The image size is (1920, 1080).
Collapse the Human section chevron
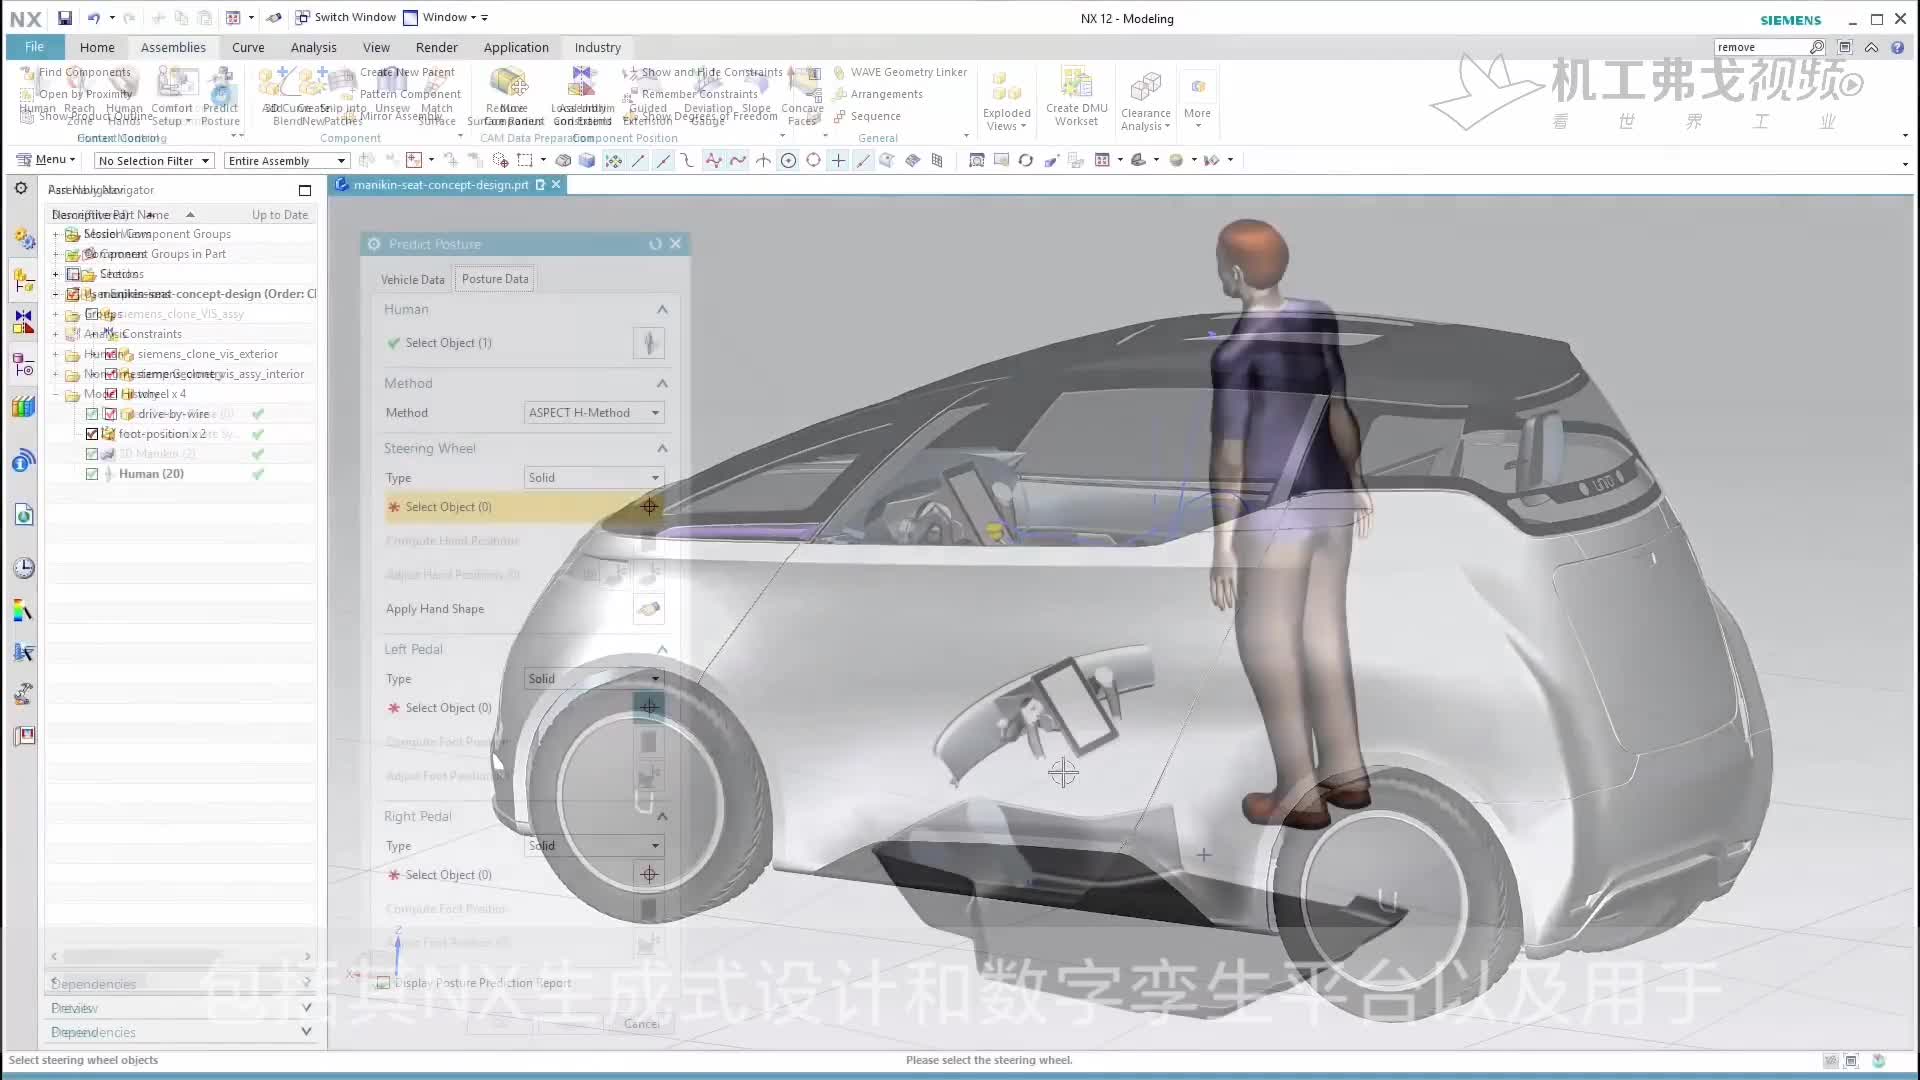[x=662, y=309]
